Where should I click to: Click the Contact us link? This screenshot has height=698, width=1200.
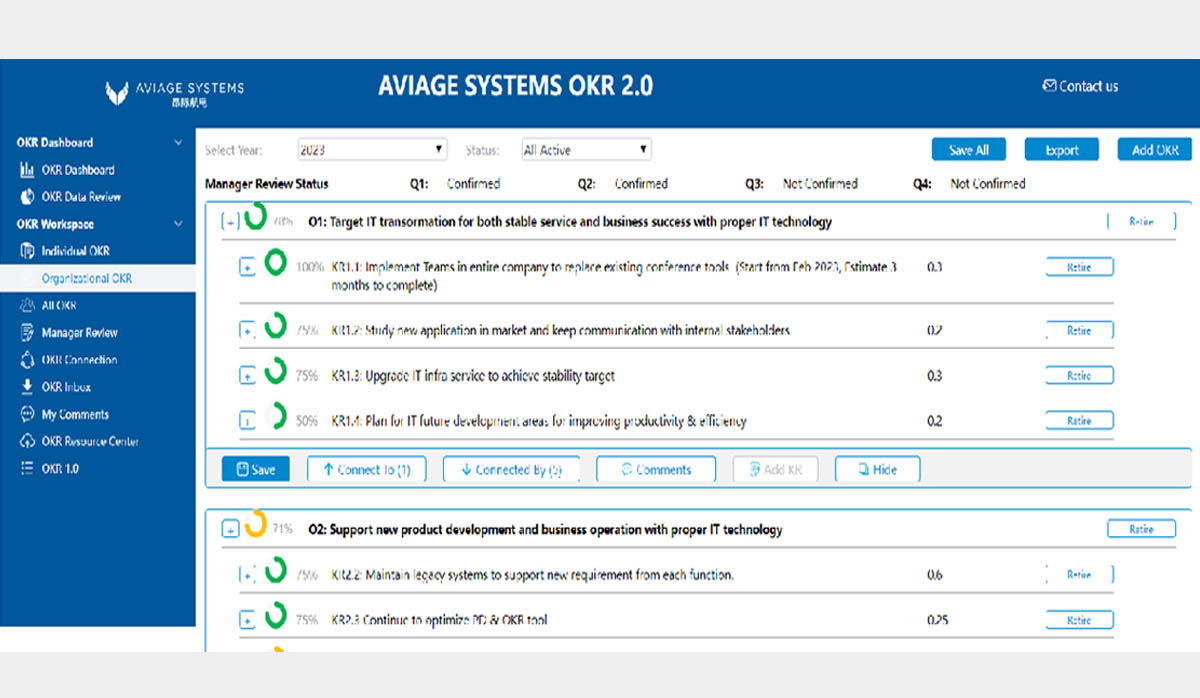(x=1080, y=86)
